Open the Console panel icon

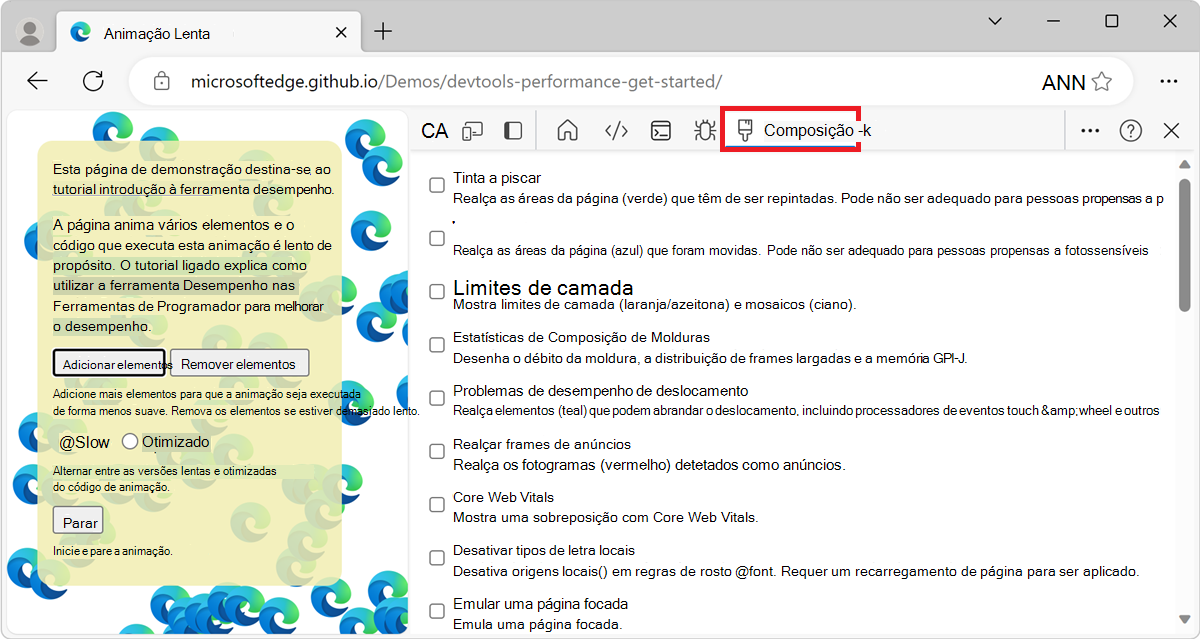pyautogui.click(x=659, y=130)
